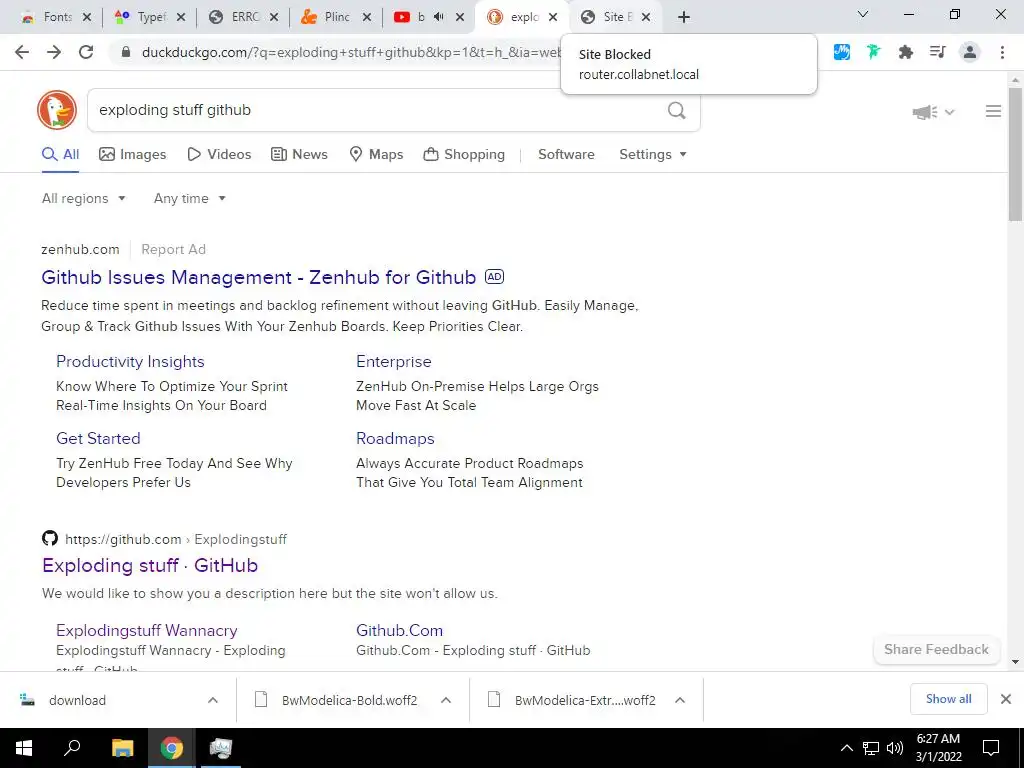Select the Software search tab
The image size is (1024, 768).
(566, 155)
